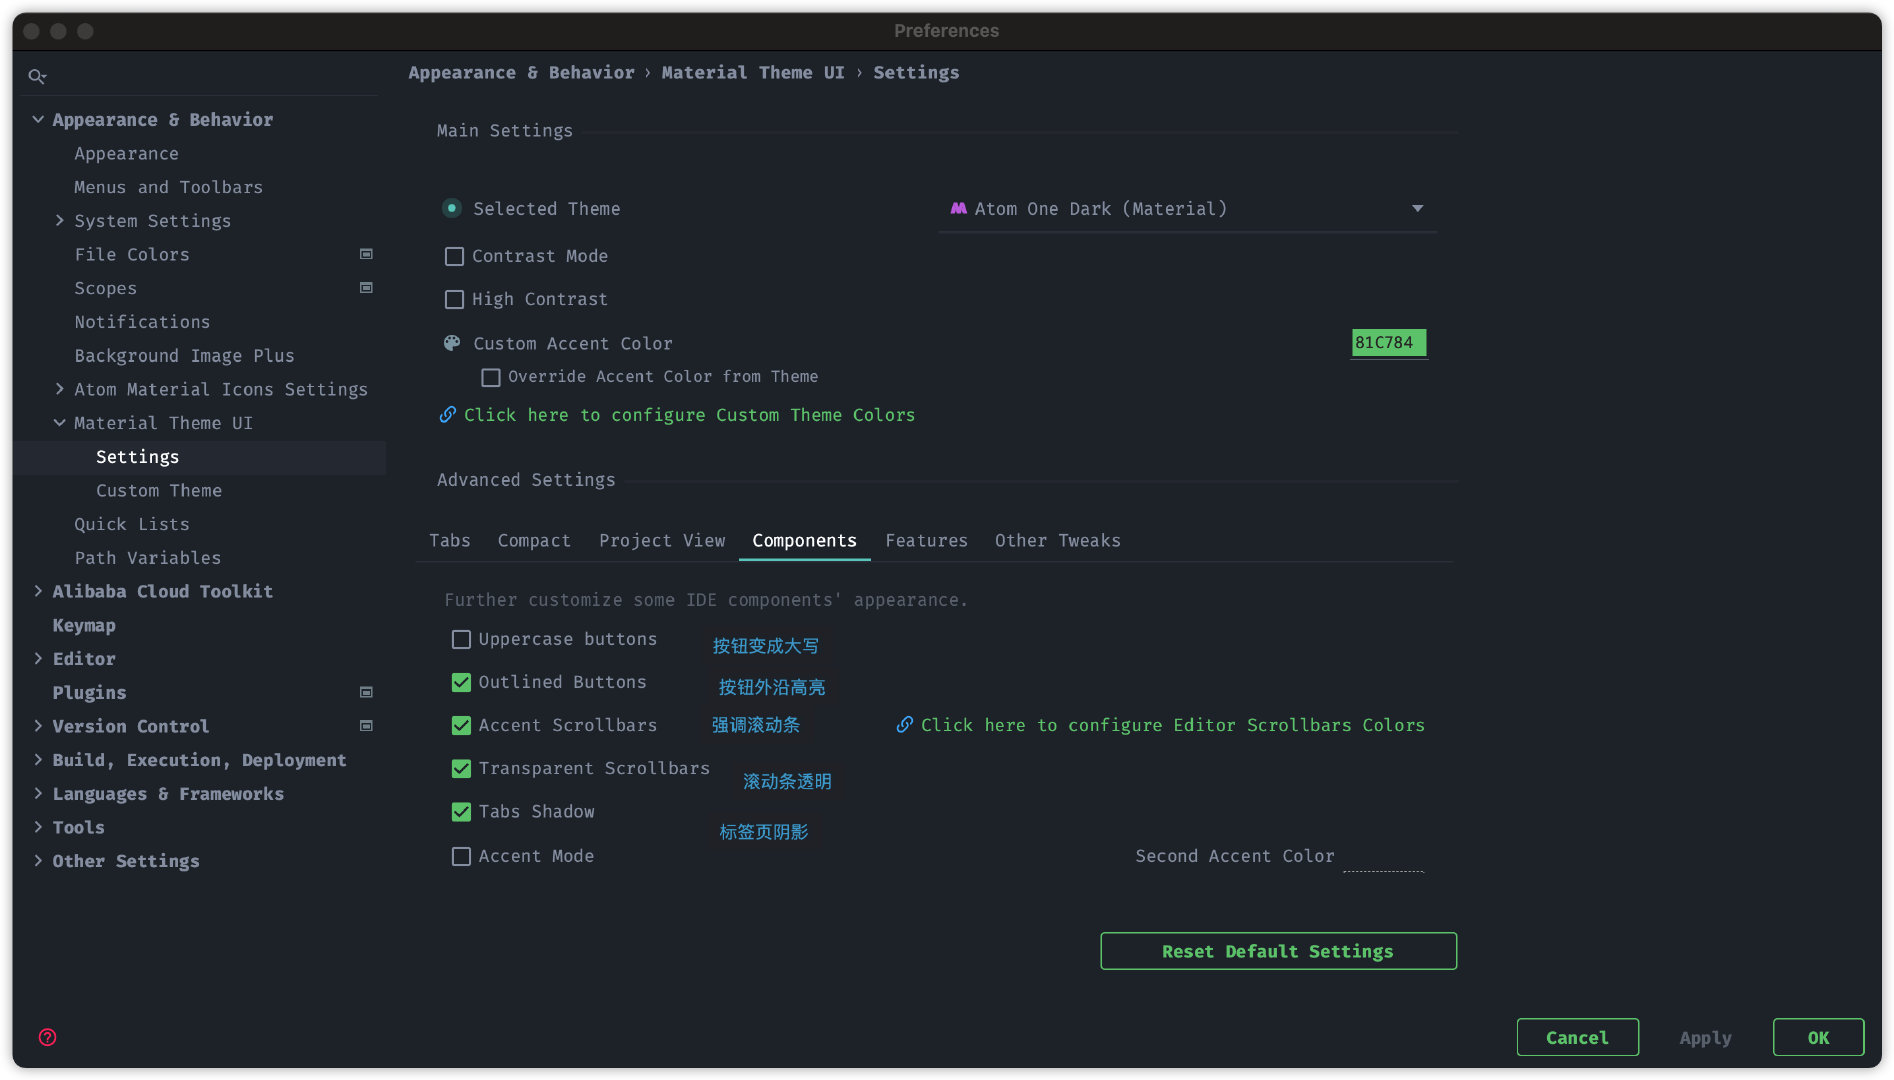Expand Build, Execution, Deployment section
The height and width of the screenshot is (1080, 1894).
click(x=38, y=760)
